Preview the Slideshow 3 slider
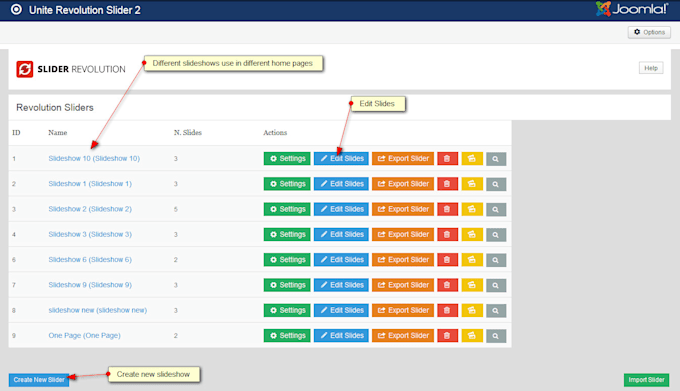 pos(496,235)
